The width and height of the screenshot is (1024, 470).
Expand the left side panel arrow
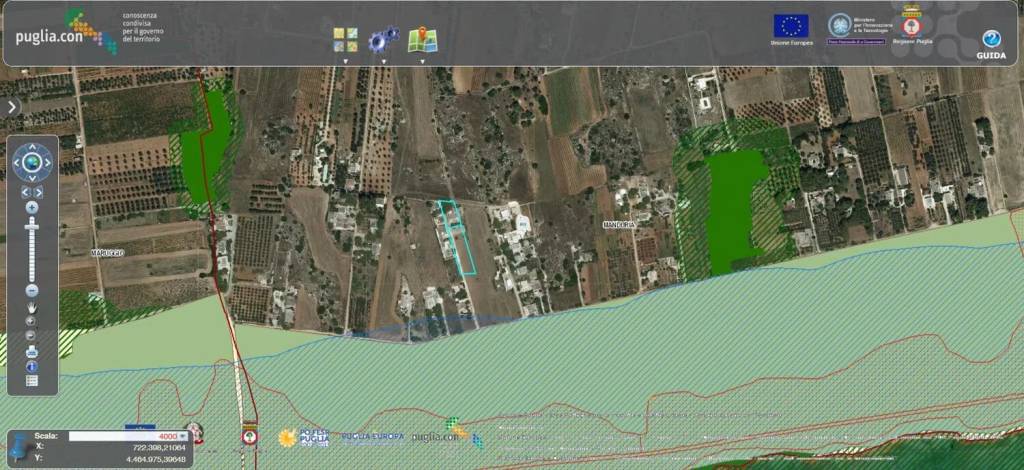pyautogui.click(x=12, y=106)
